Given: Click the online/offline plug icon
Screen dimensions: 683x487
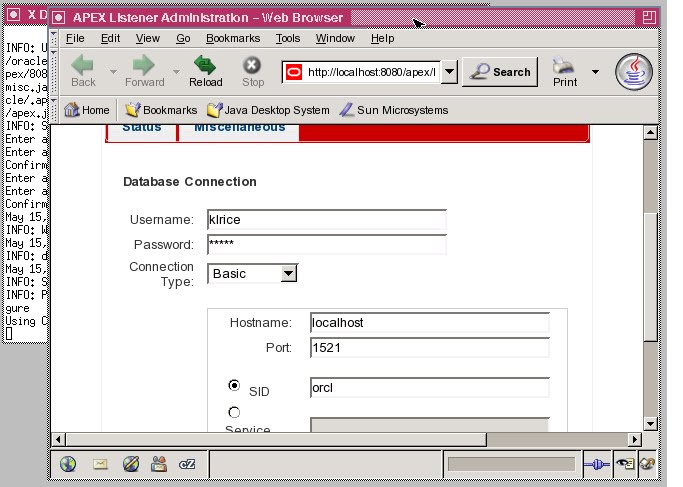Looking at the screenshot, I should 597,465.
